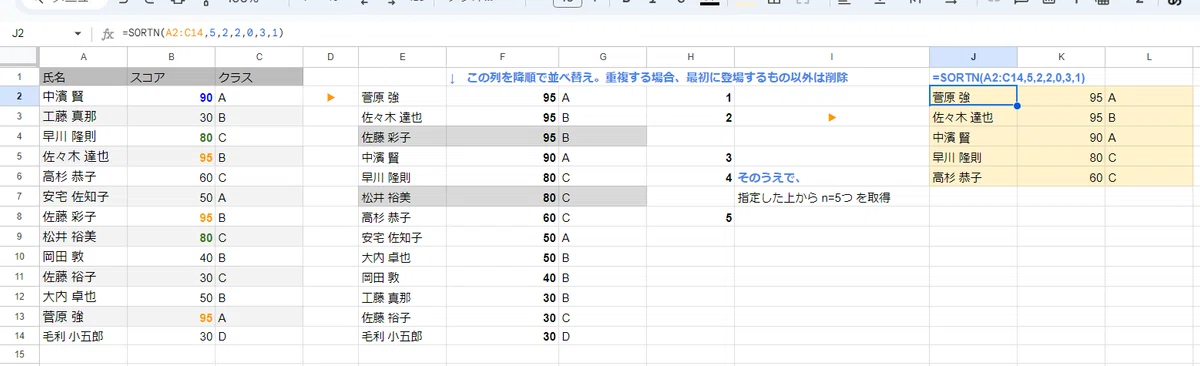Select column F header

click(502, 57)
